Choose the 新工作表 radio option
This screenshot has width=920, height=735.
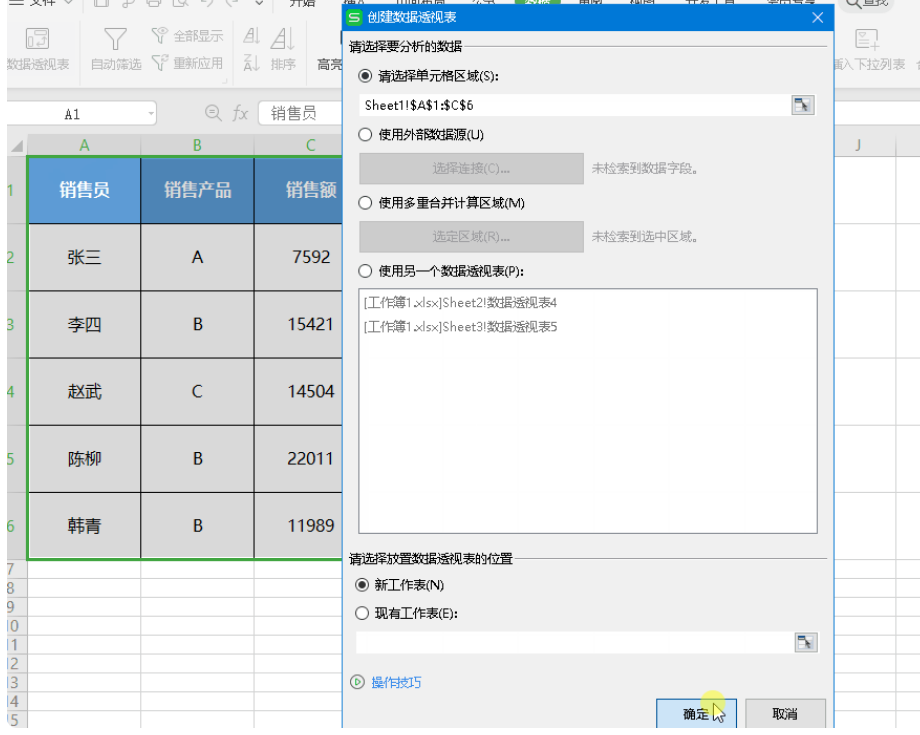pyautogui.click(x=362, y=585)
